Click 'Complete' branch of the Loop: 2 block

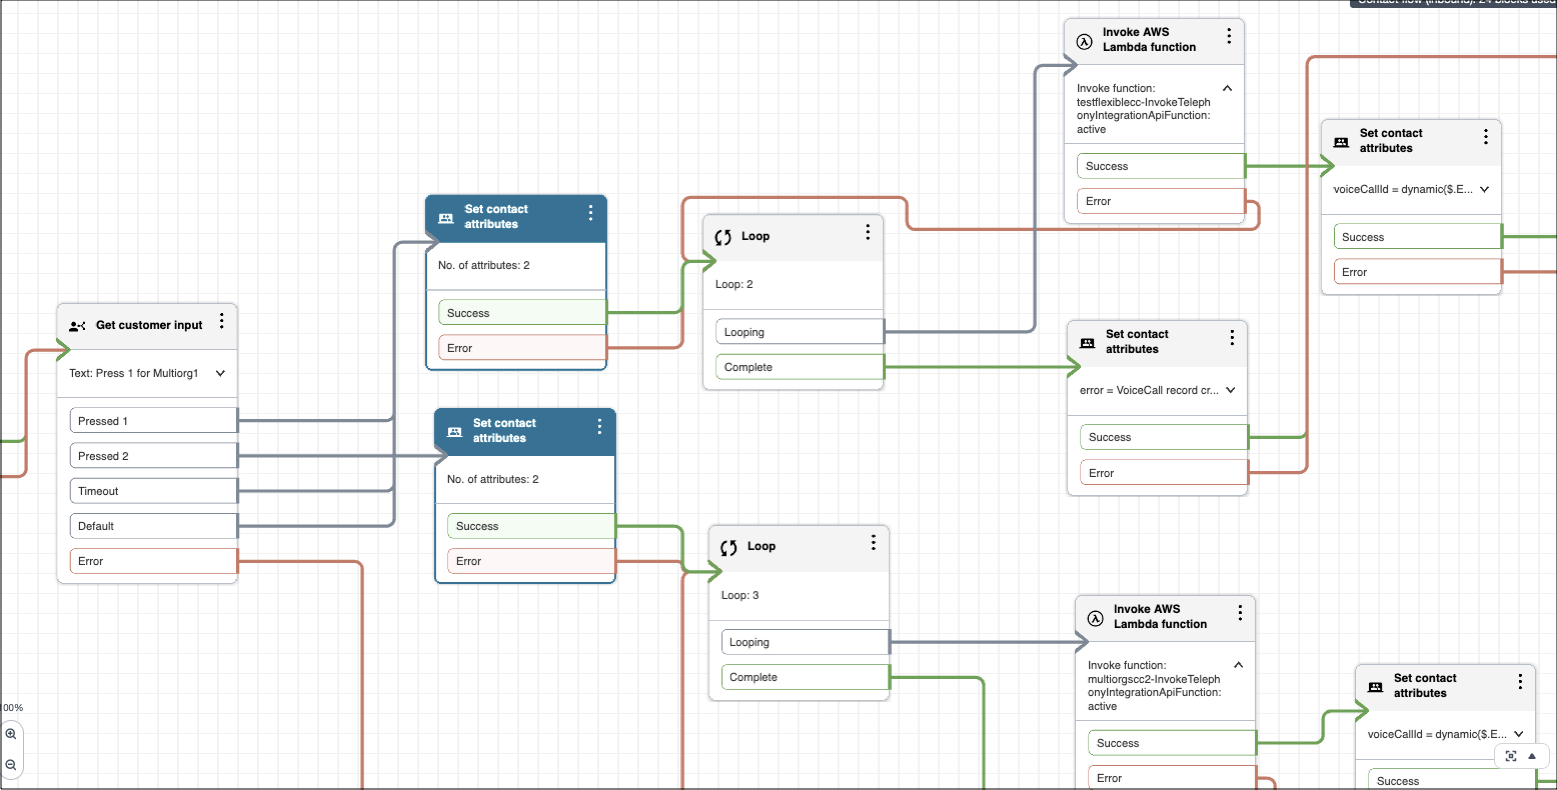[x=800, y=367]
